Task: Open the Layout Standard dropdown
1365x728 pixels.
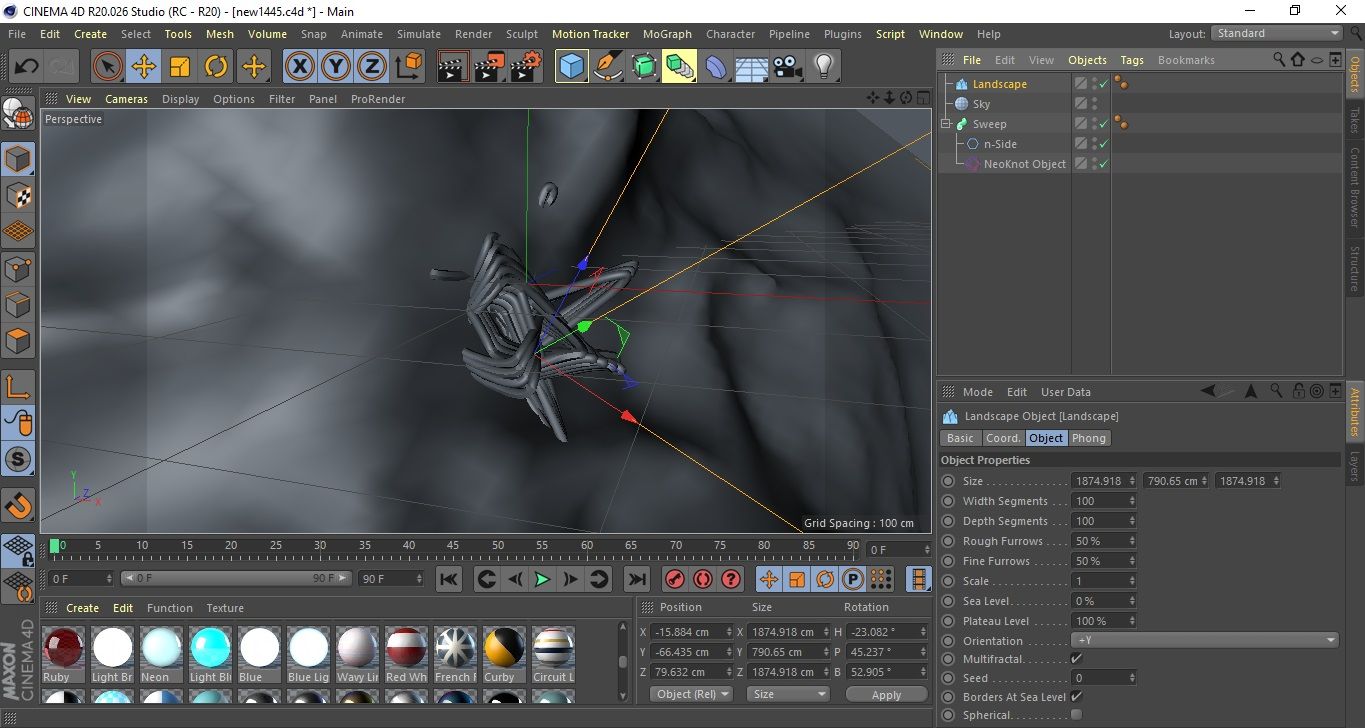Action: pyautogui.click(x=1276, y=33)
